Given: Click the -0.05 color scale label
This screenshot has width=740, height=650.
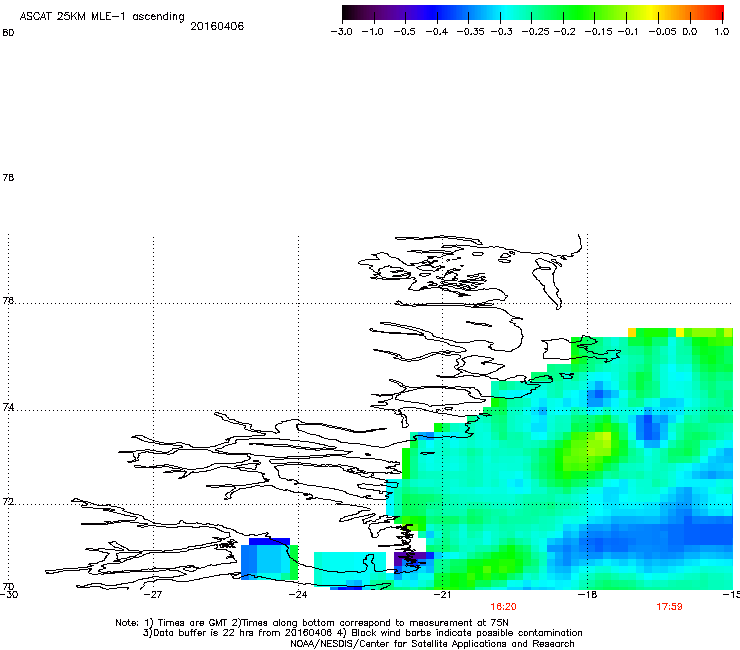Looking at the screenshot, I should 662,32.
